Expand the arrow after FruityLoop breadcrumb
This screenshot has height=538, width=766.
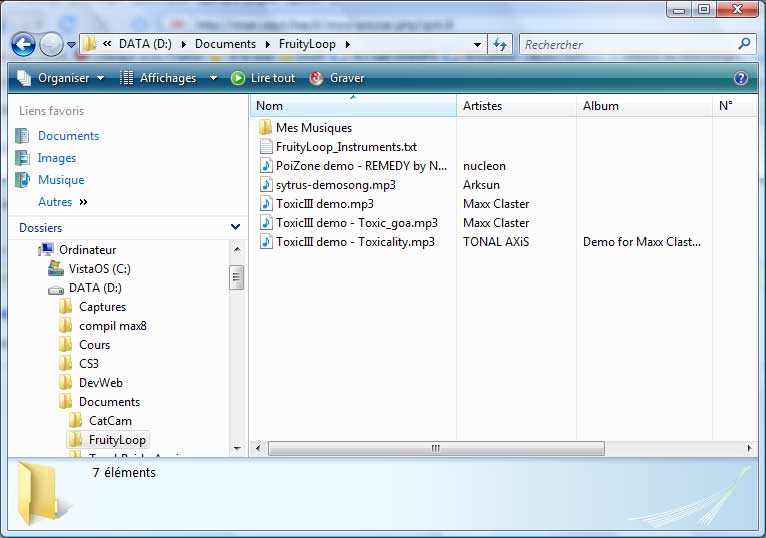pyautogui.click(x=348, y=44)
